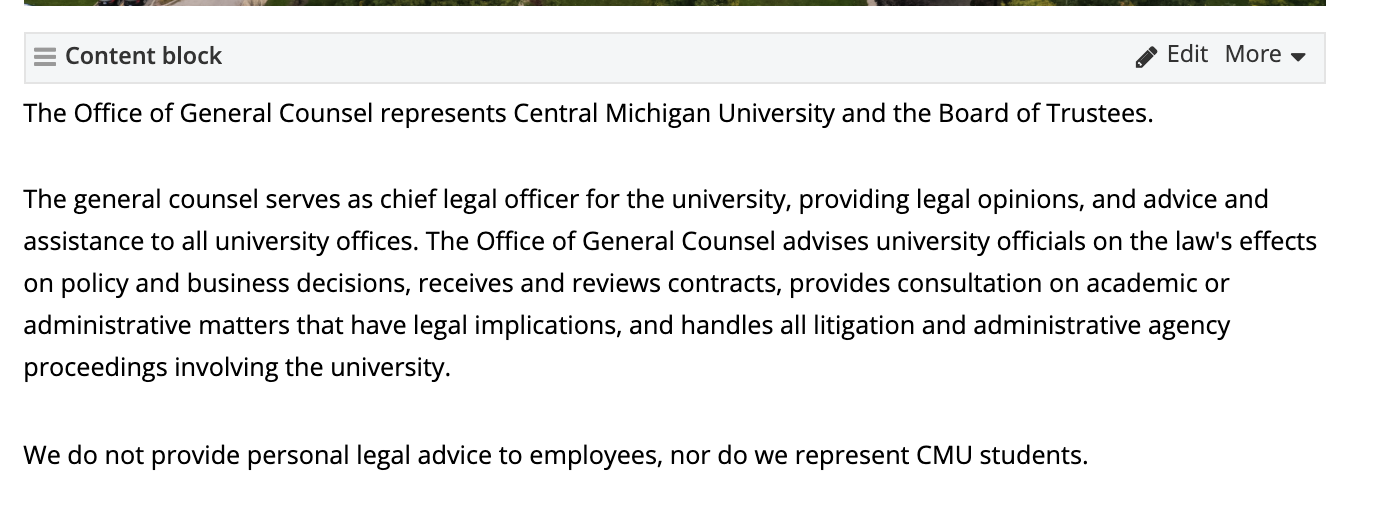
Task: Click the Edit link in block header
Action: [1187, 54]
